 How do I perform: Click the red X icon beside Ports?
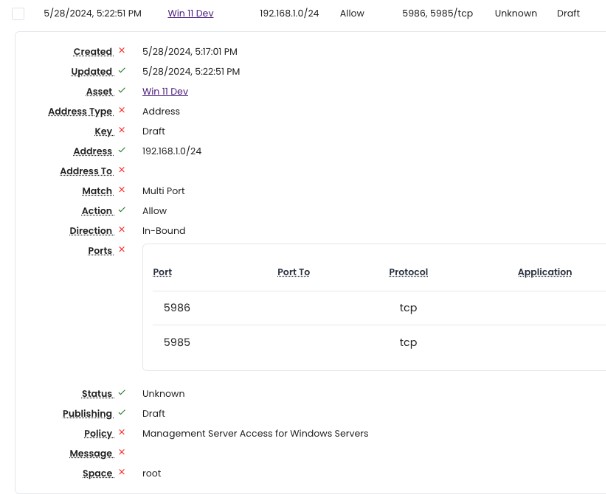pyautogui.click(x=122, y=250)
